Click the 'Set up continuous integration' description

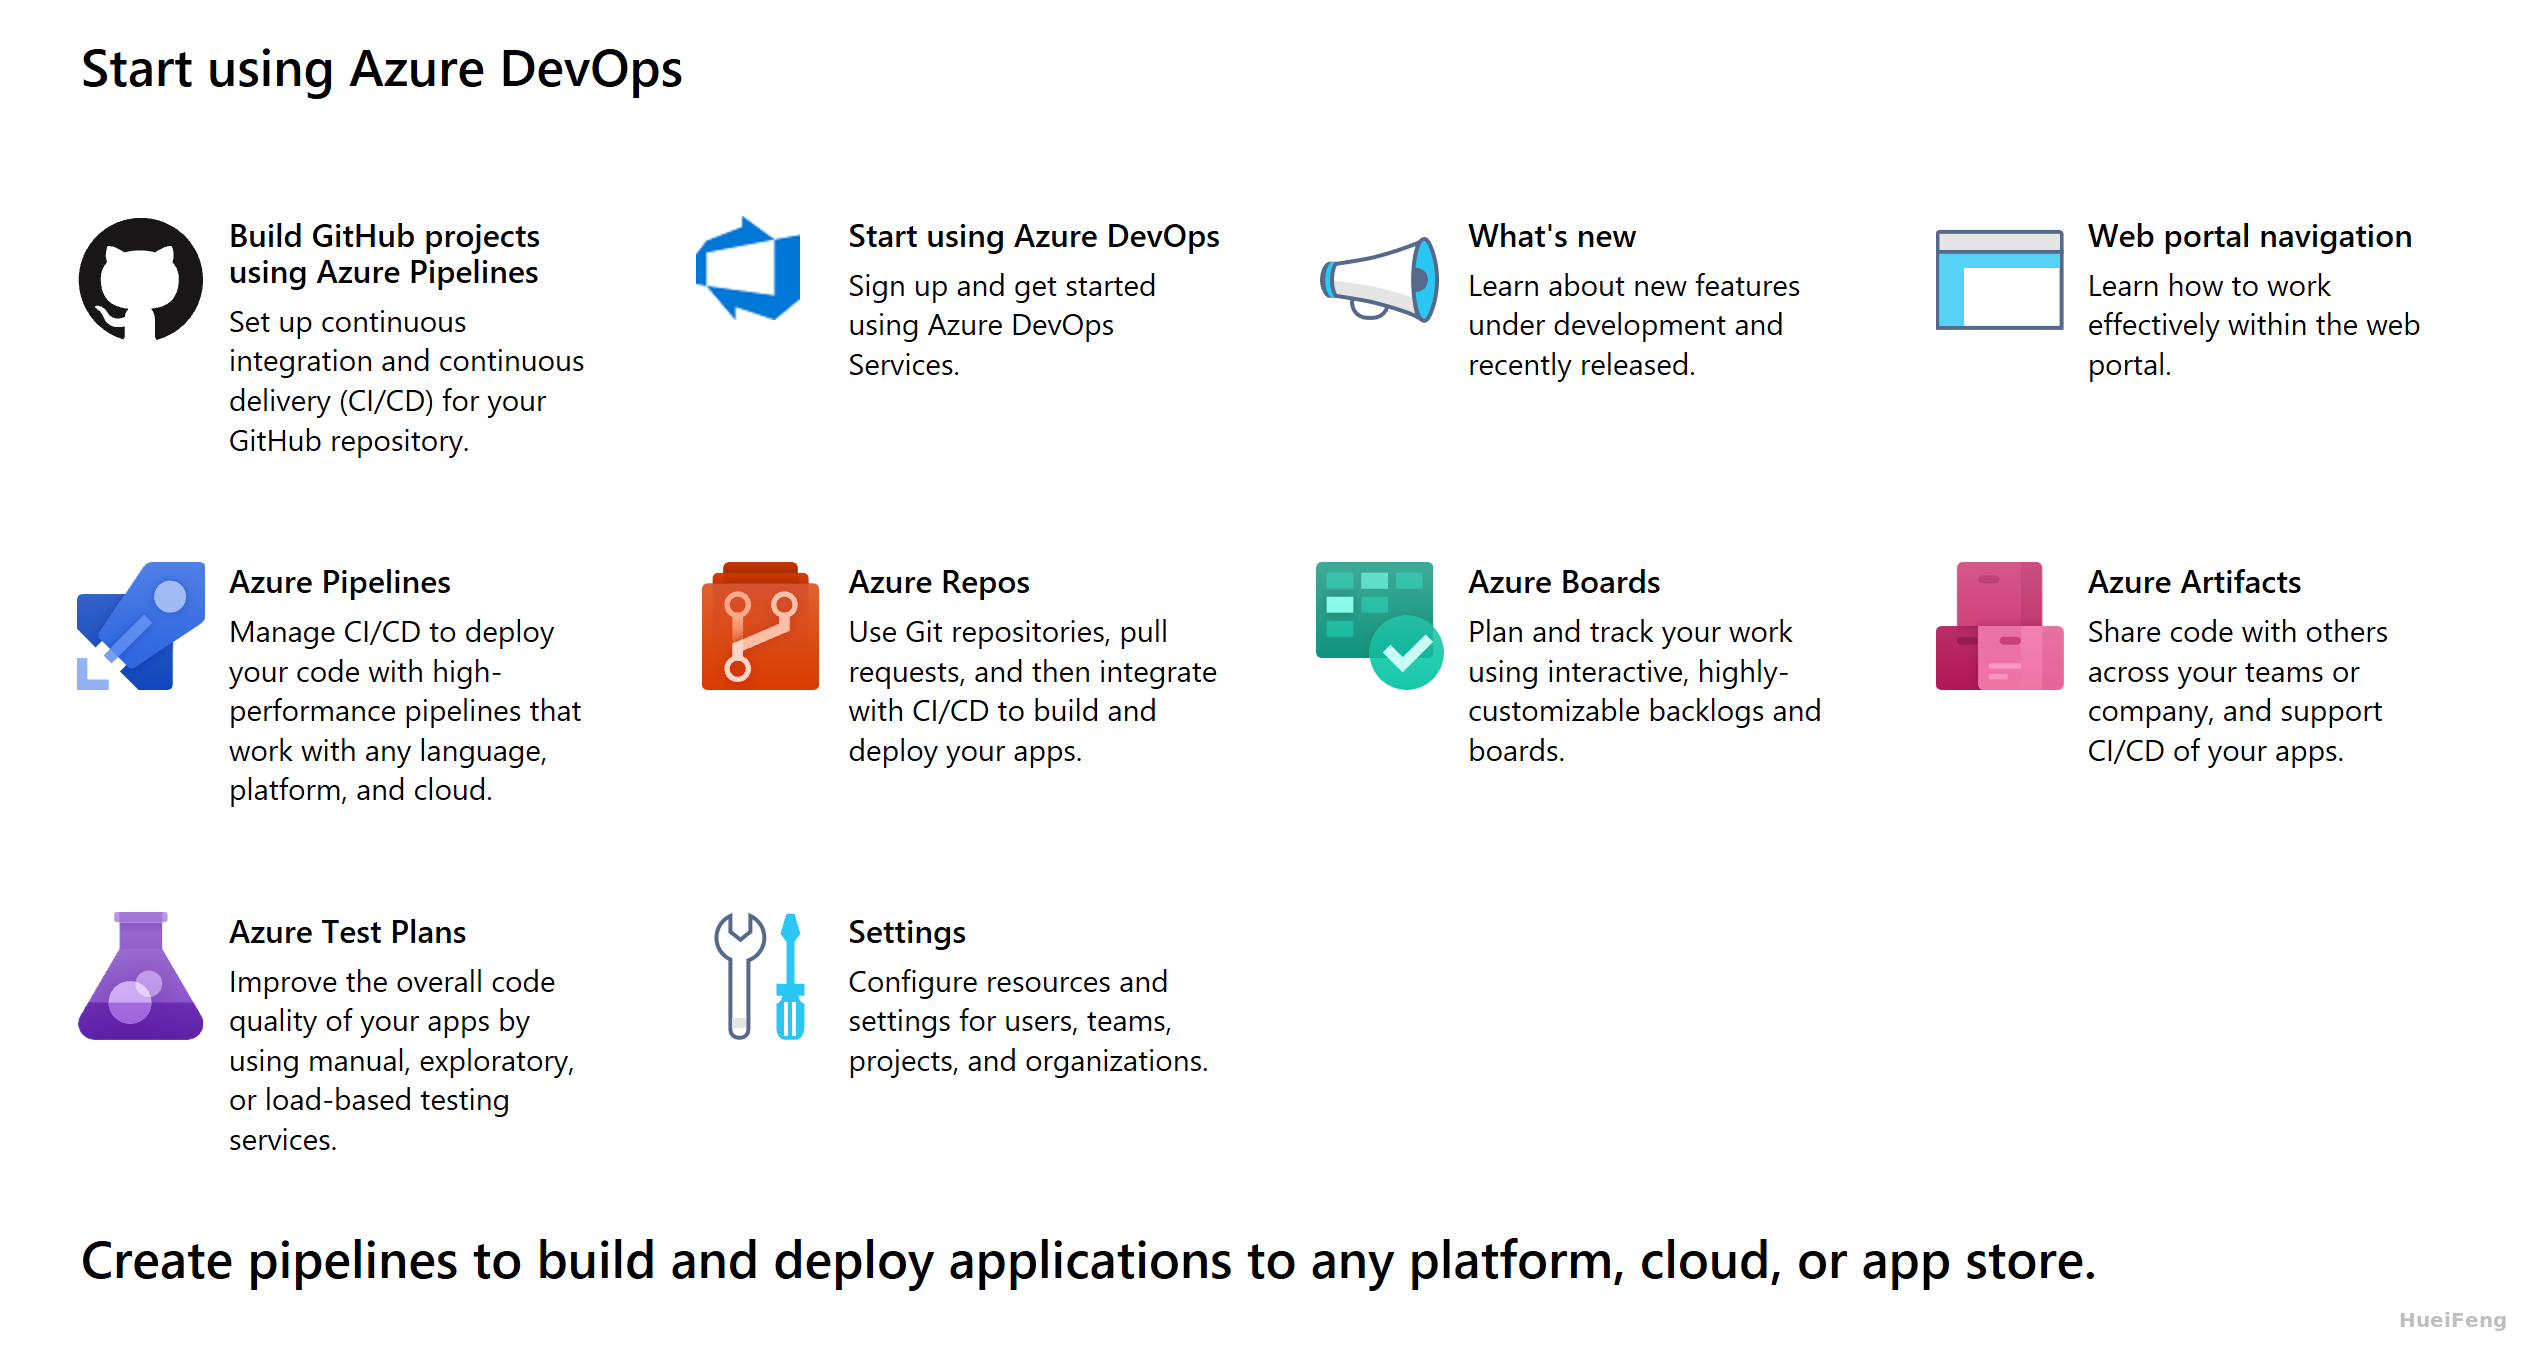(x=407, y=381)
